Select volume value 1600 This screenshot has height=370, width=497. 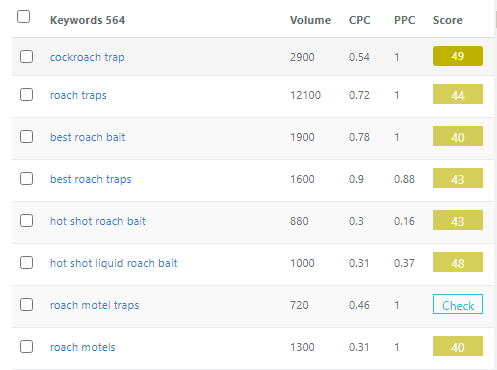[x=302, y=179]
